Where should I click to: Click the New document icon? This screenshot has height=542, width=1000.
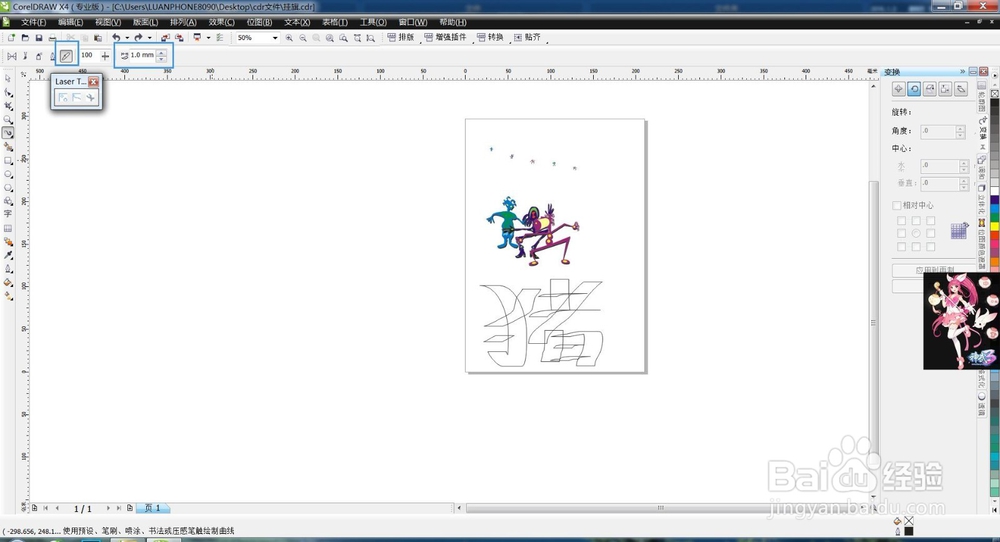(x=11, y=38)
